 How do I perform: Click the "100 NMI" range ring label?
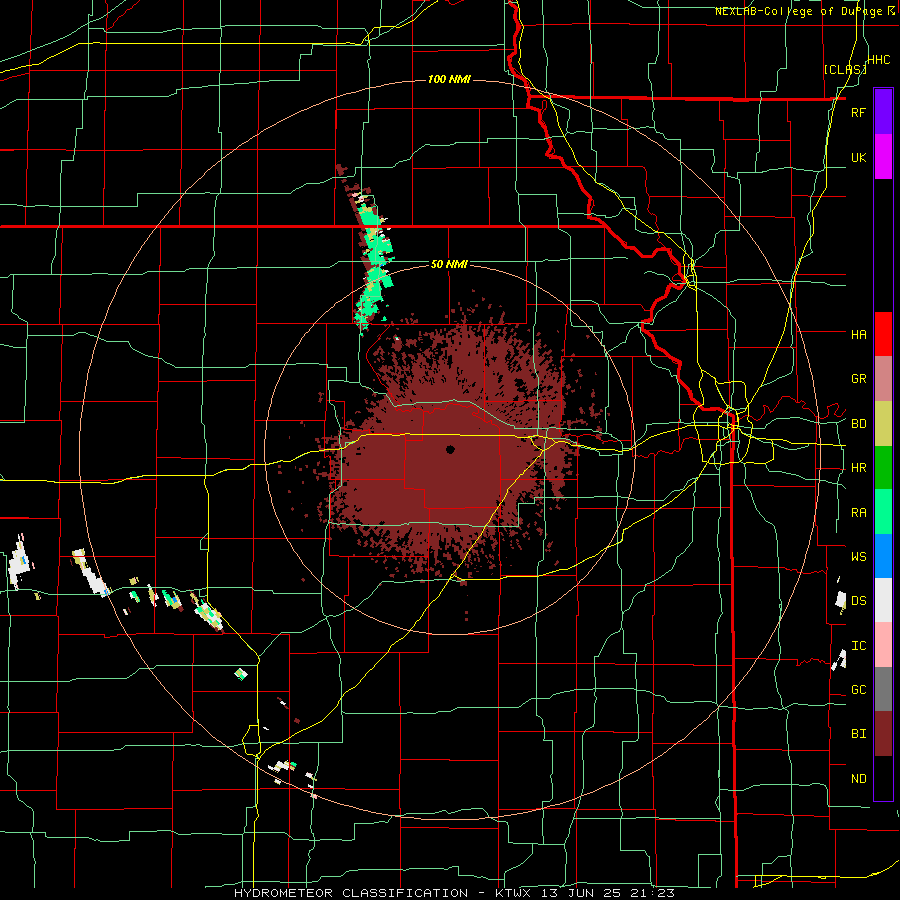[x=449, y=79]
